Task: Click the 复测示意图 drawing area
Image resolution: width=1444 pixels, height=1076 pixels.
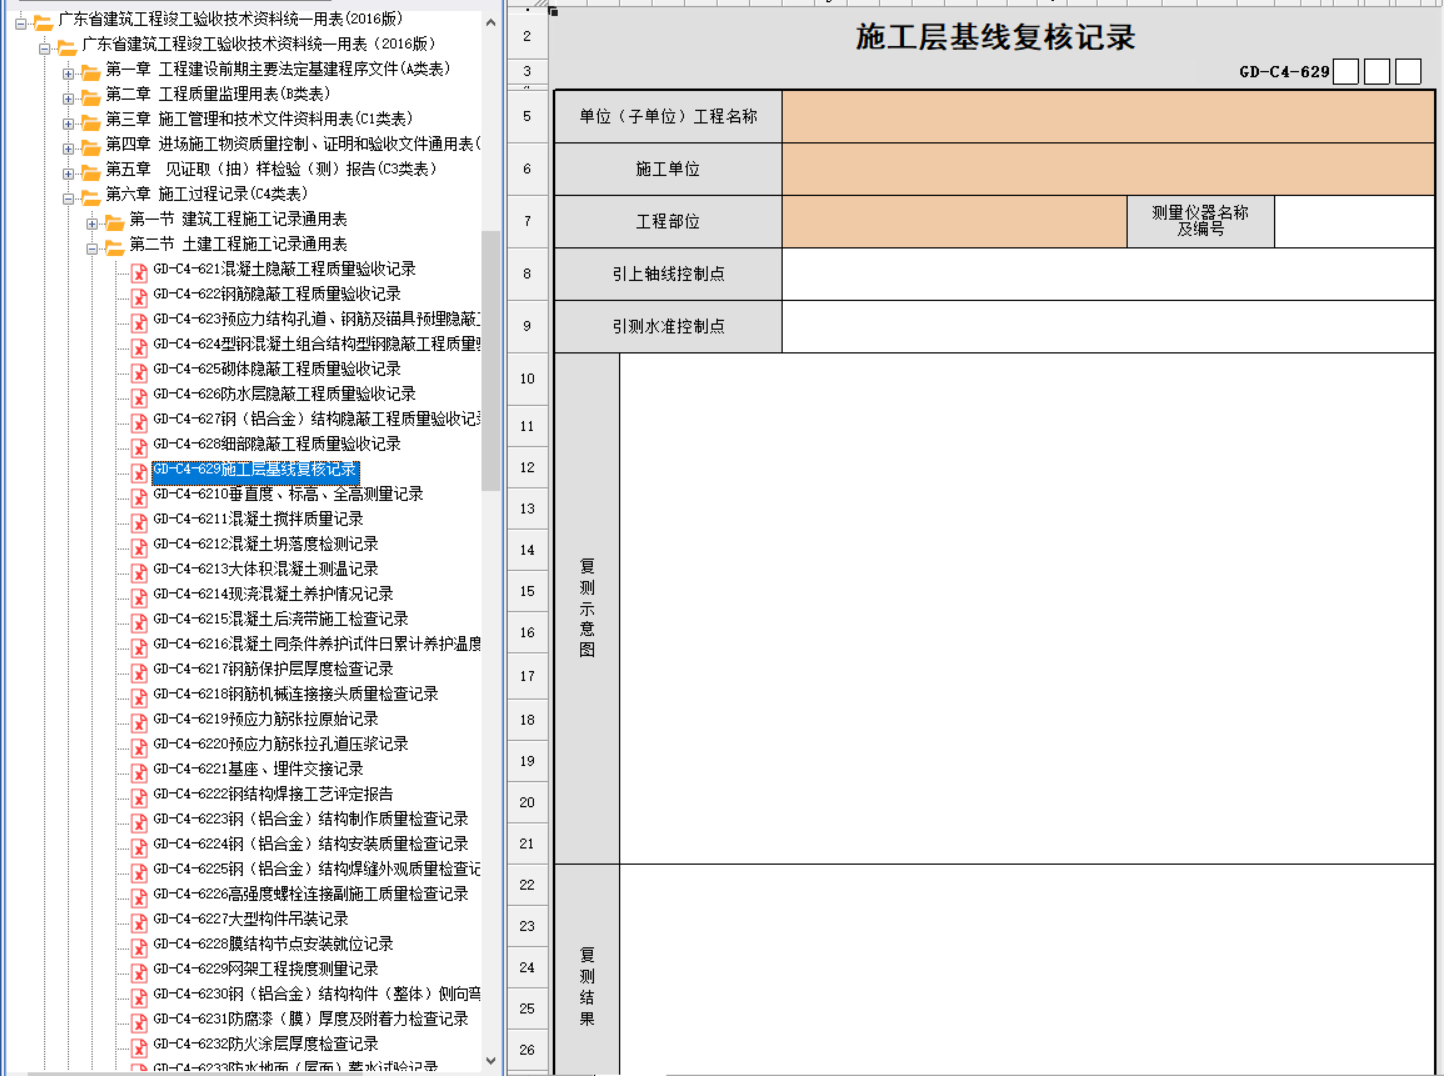Action: [x=1027, y=608]
